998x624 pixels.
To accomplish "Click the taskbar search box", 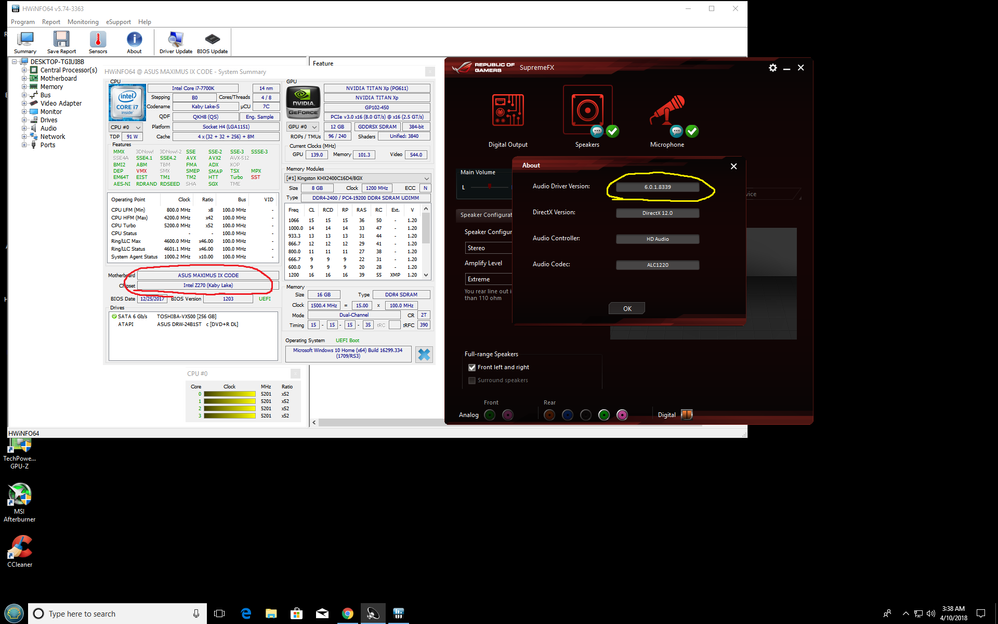I will [x=118, y=614].
